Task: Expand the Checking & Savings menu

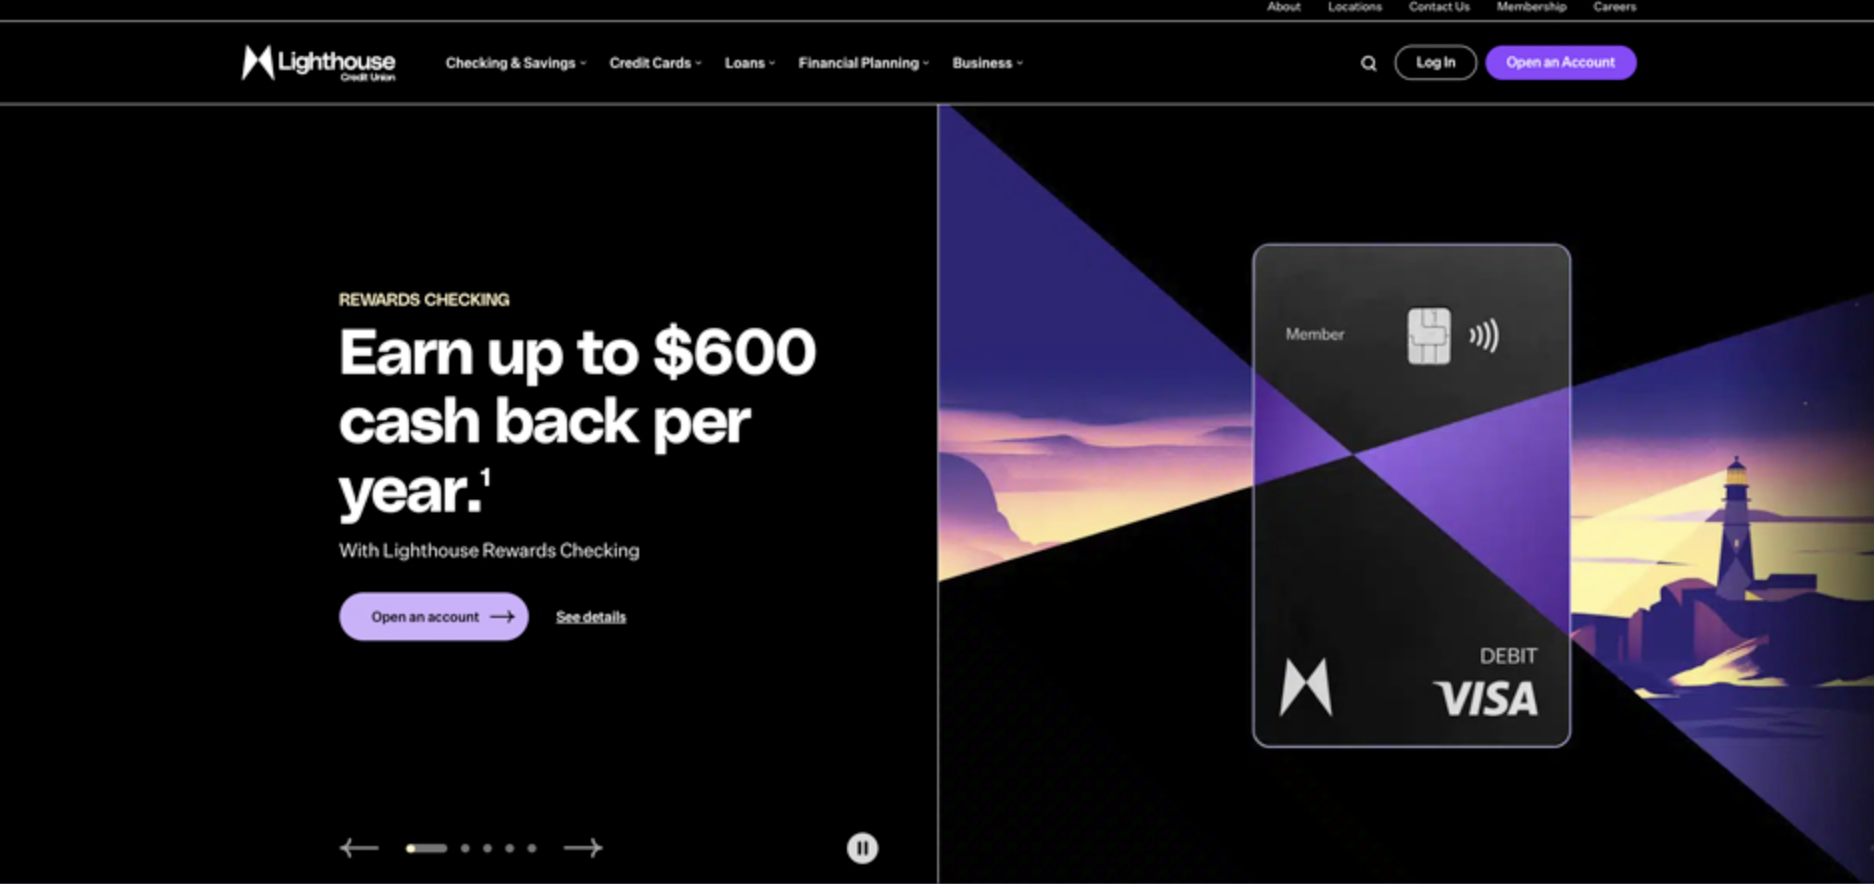Action: [516, 63]
